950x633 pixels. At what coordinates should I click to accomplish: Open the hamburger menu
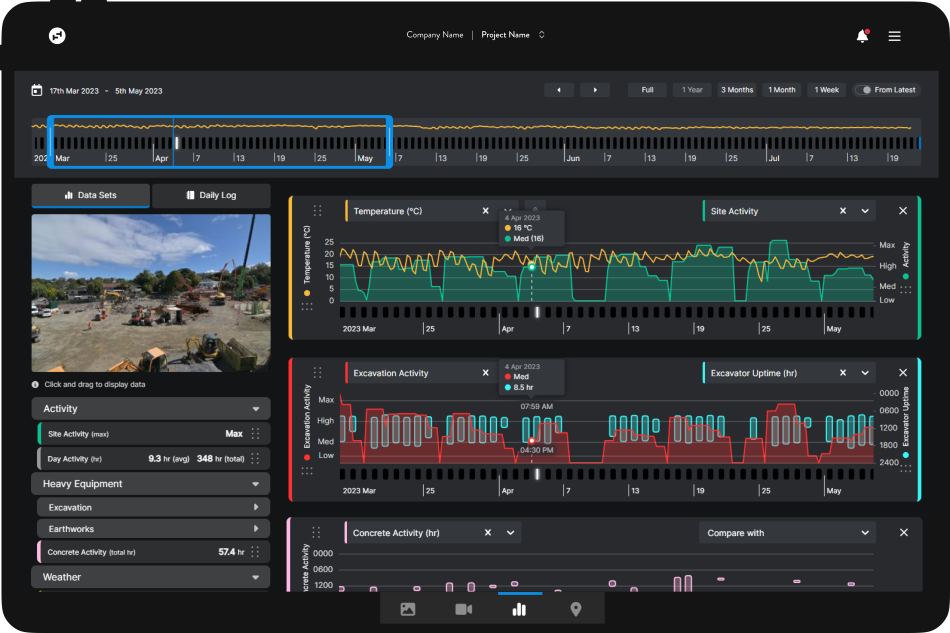pos(895,35)
